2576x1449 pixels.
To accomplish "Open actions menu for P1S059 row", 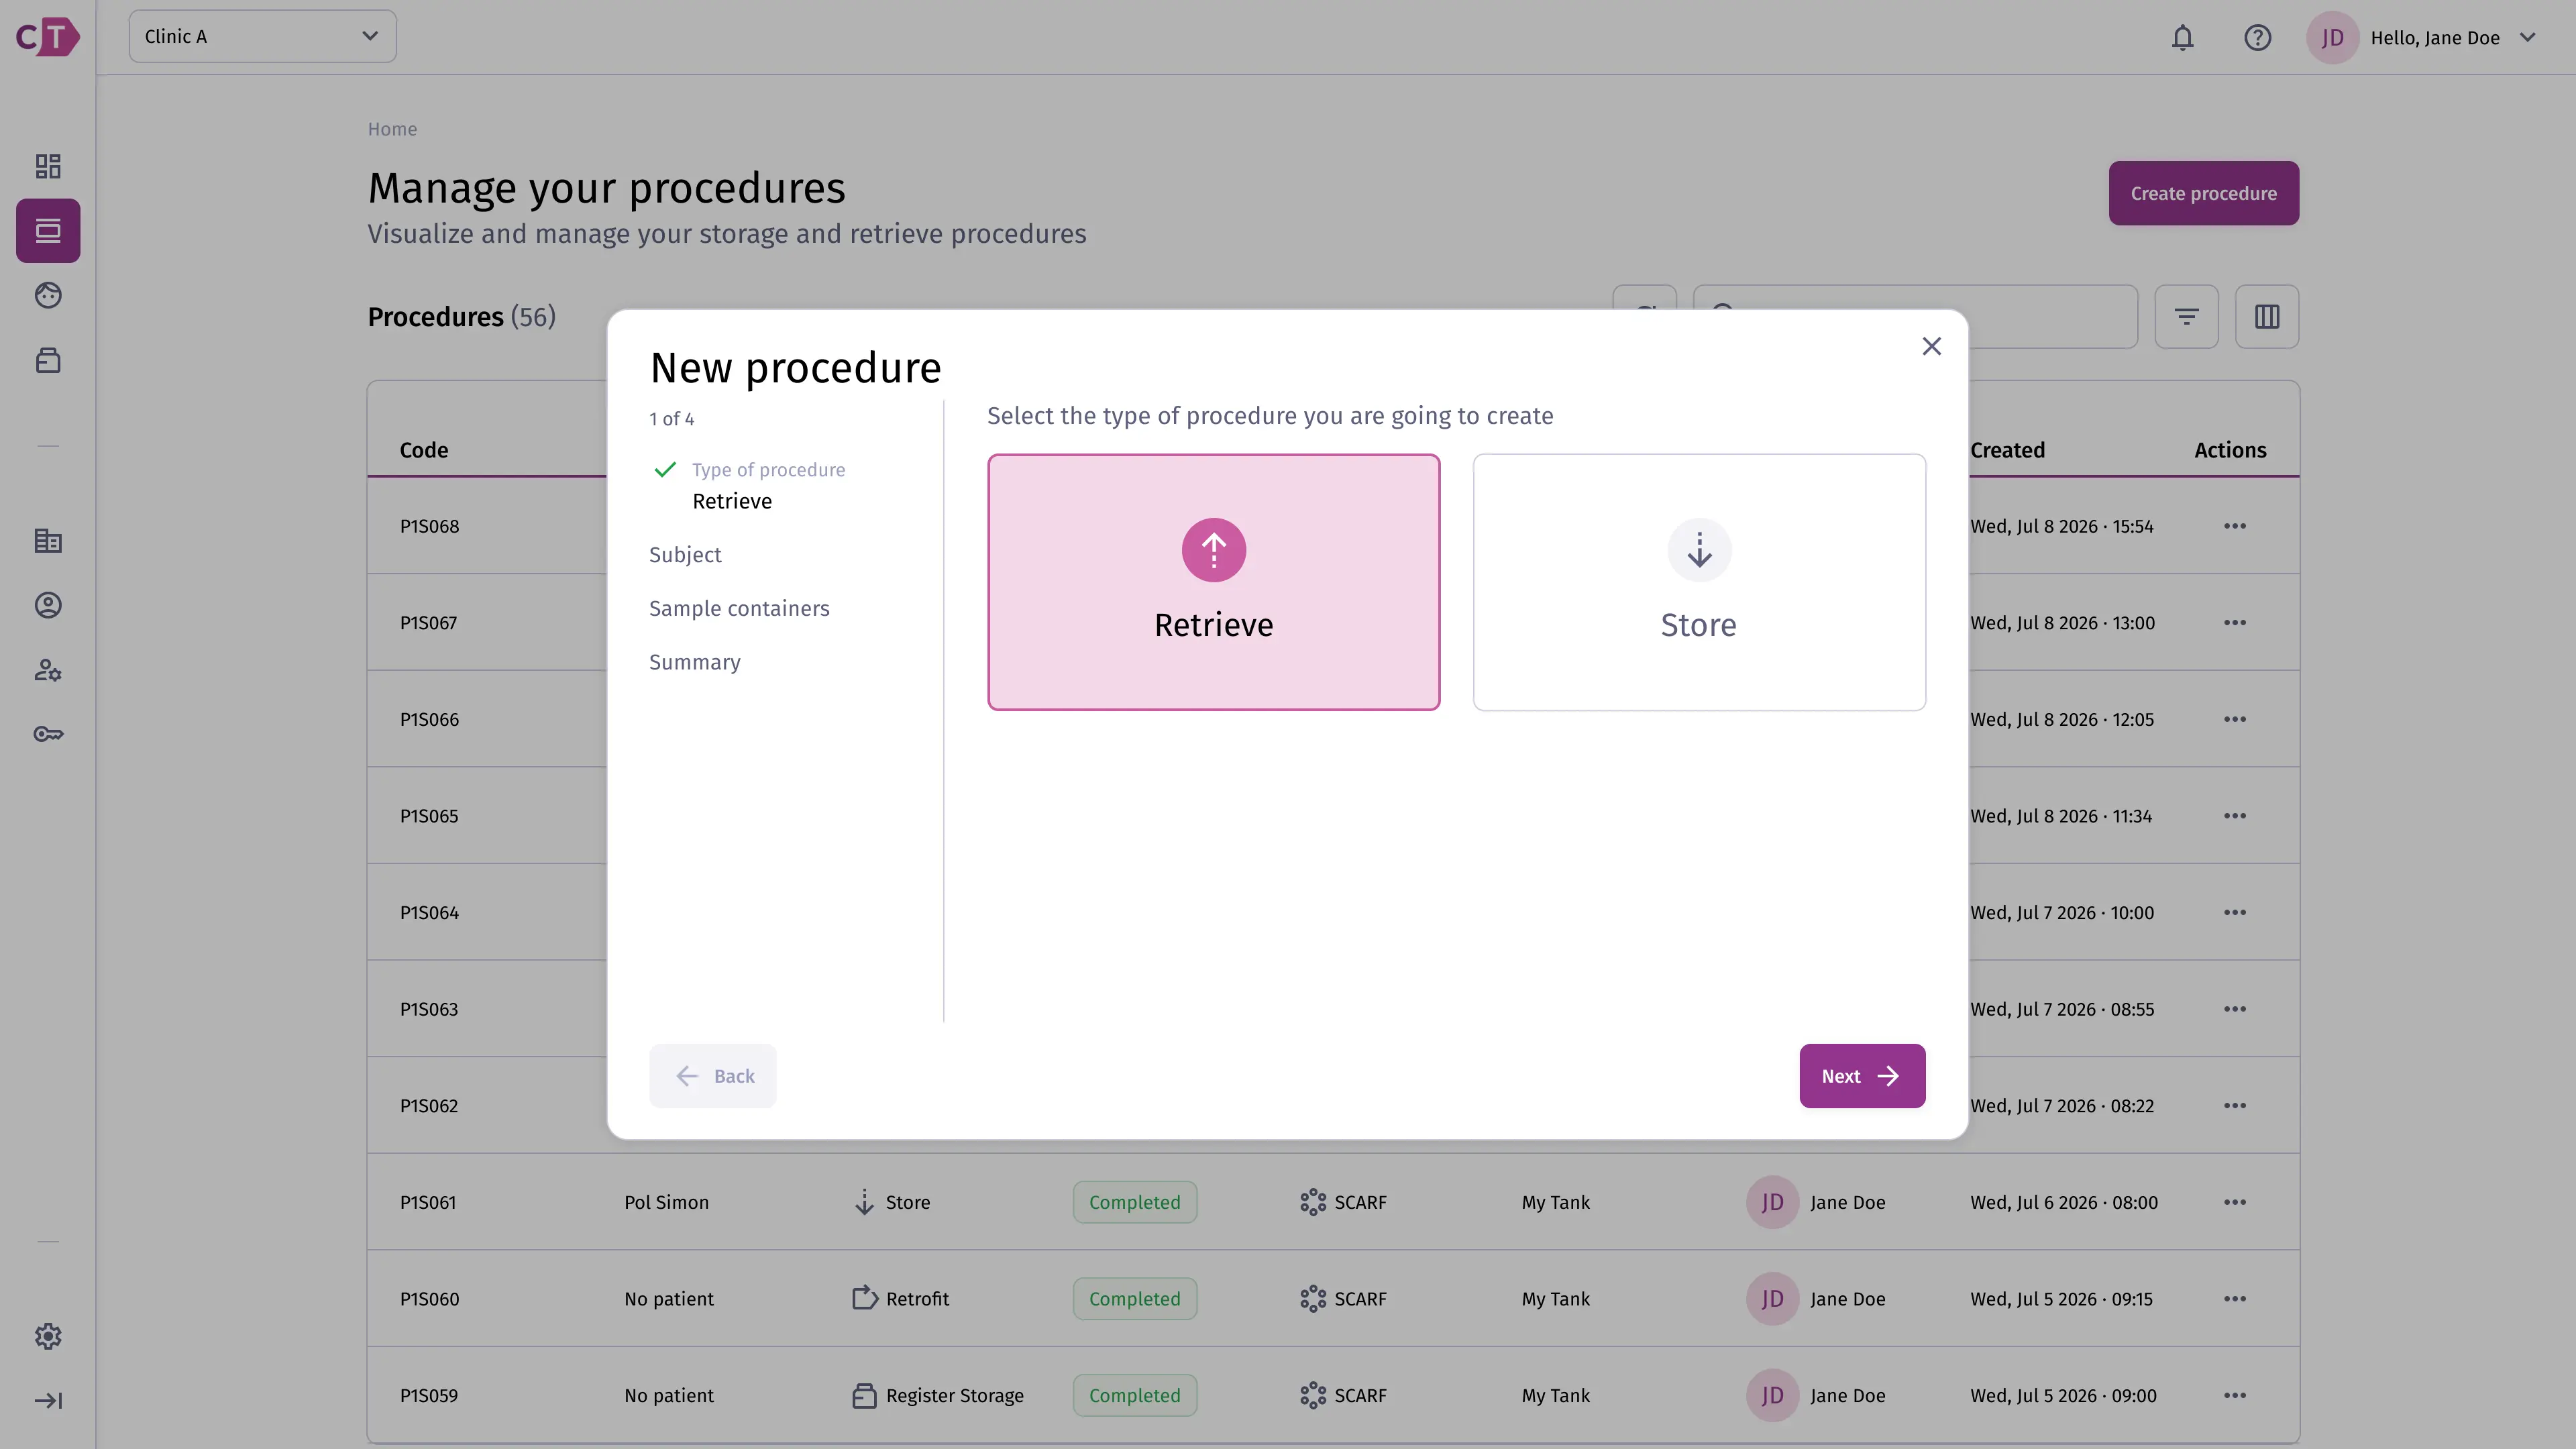I will tap(2234, 1395).
